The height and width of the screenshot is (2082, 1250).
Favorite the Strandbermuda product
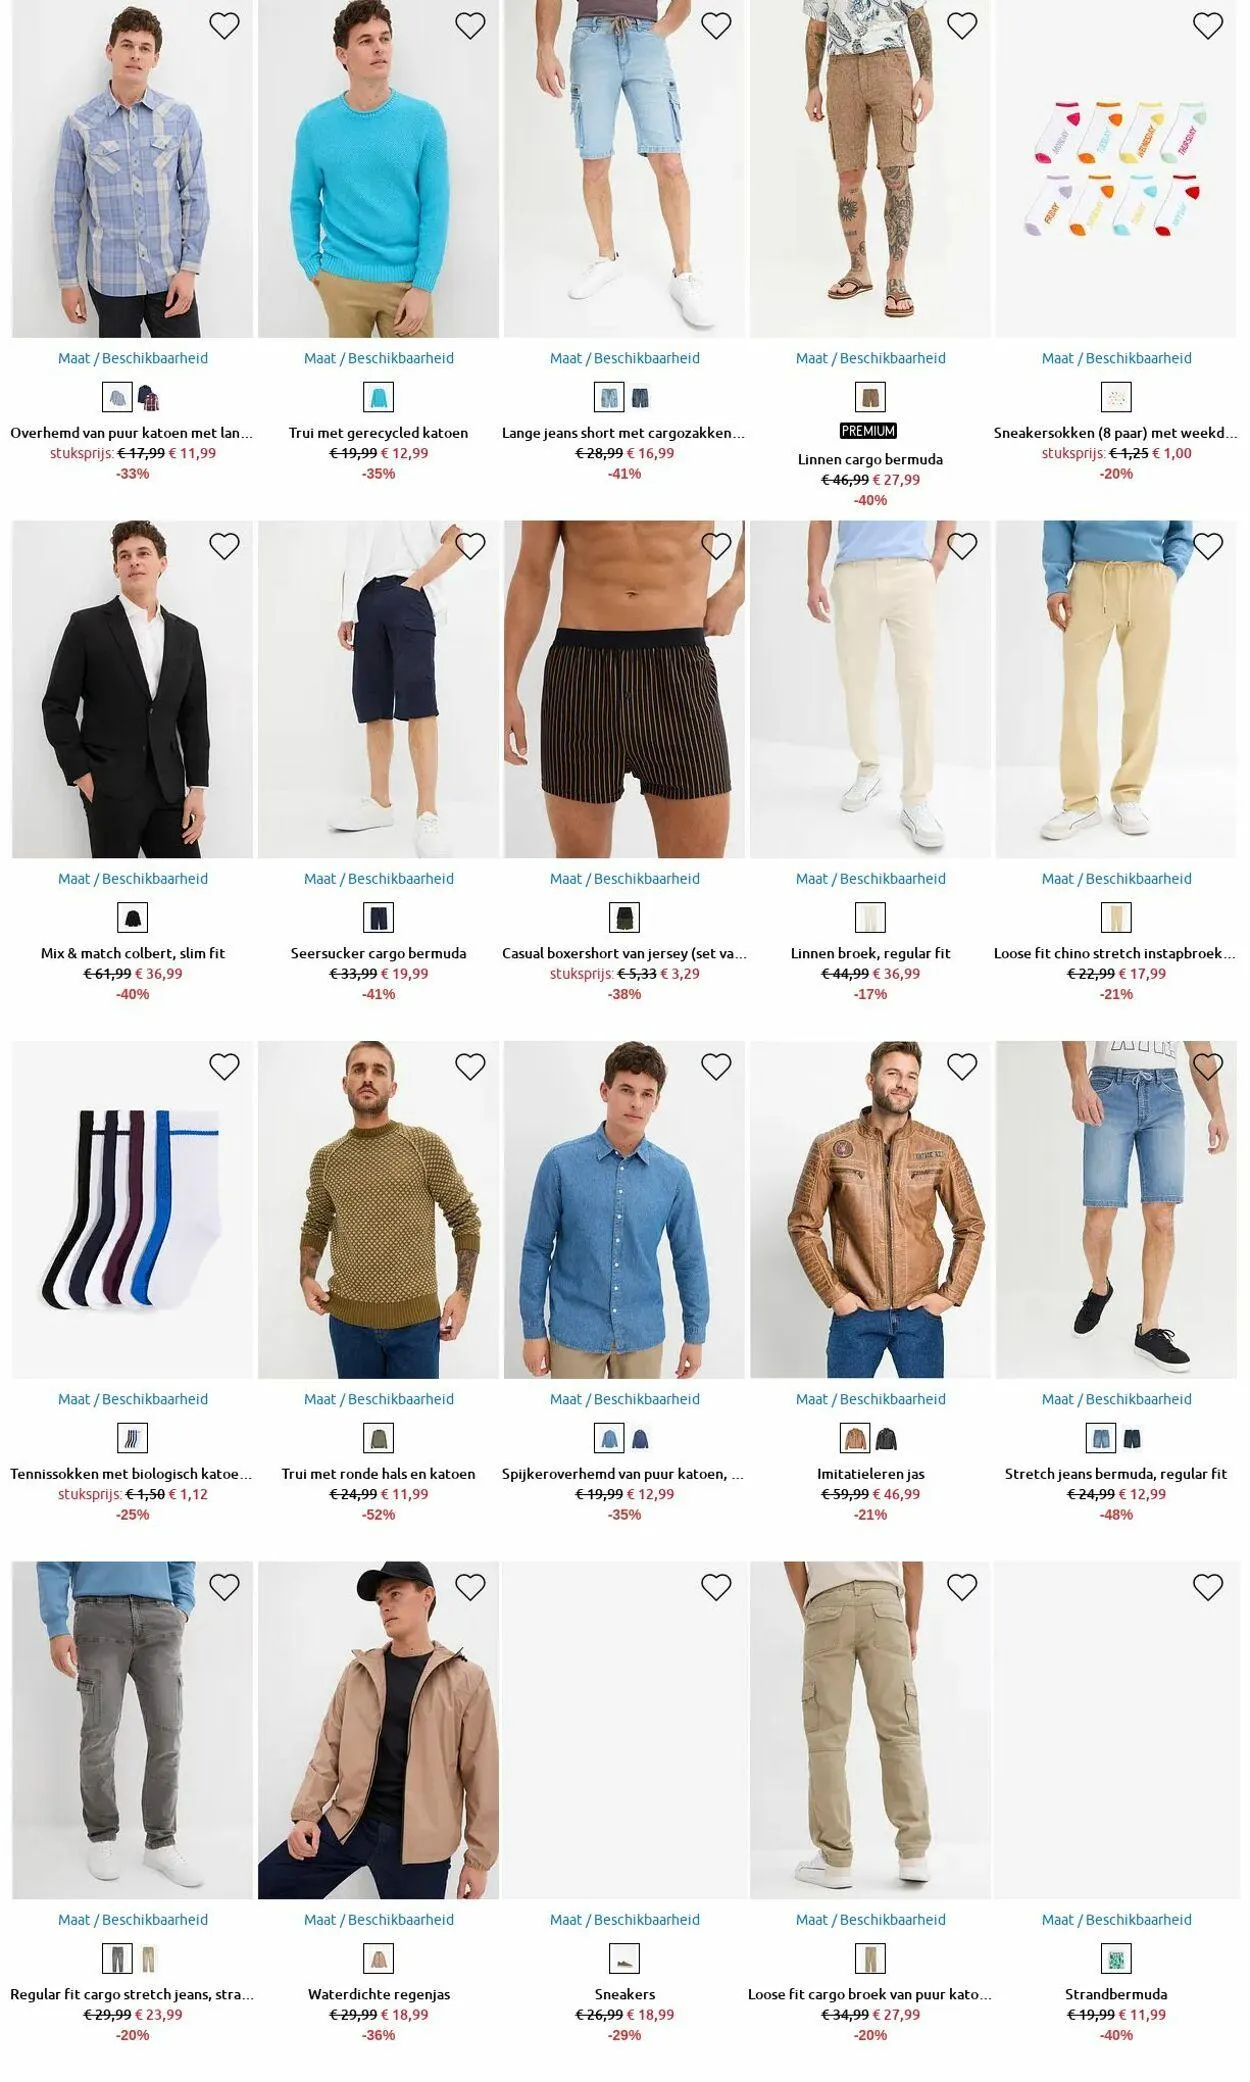pos(1208,1587)
